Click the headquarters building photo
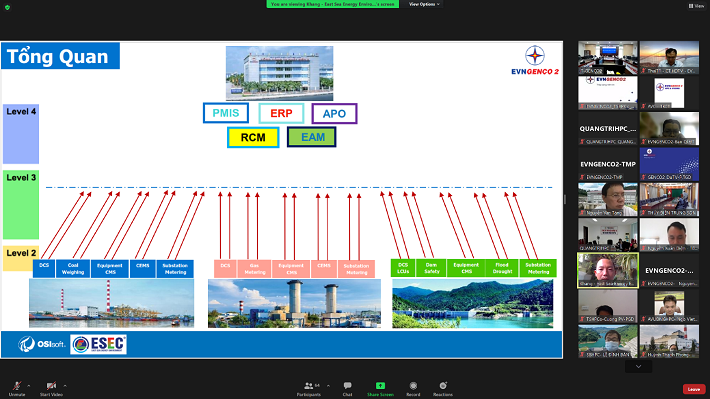 click(x=279, y=73)
